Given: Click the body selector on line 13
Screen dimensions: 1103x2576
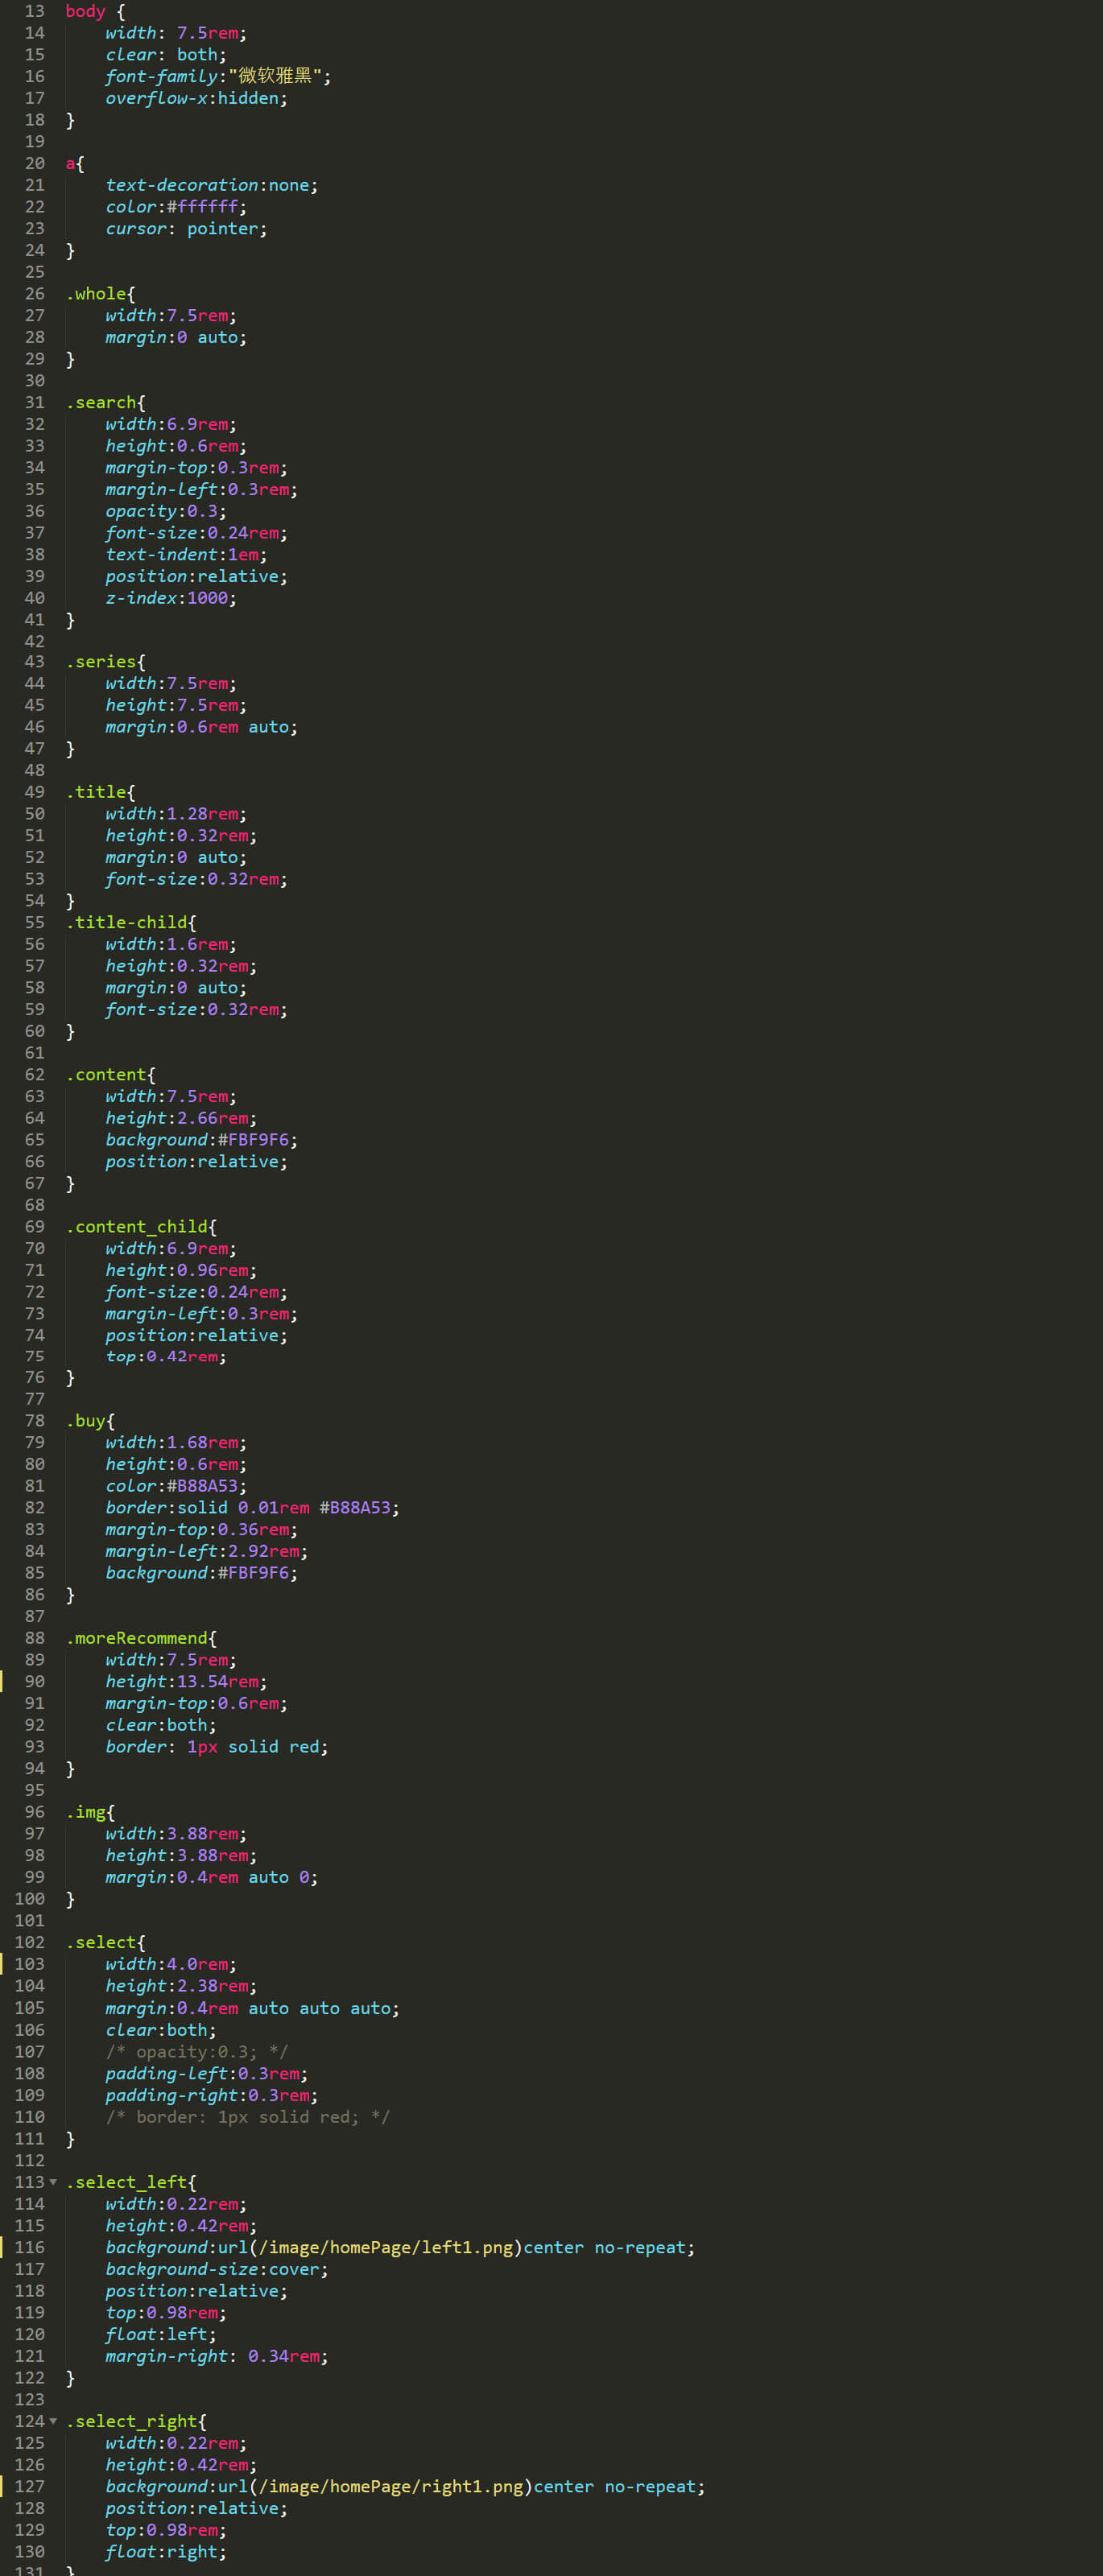Looking at the screenshot, I should (x=85, y=11).
